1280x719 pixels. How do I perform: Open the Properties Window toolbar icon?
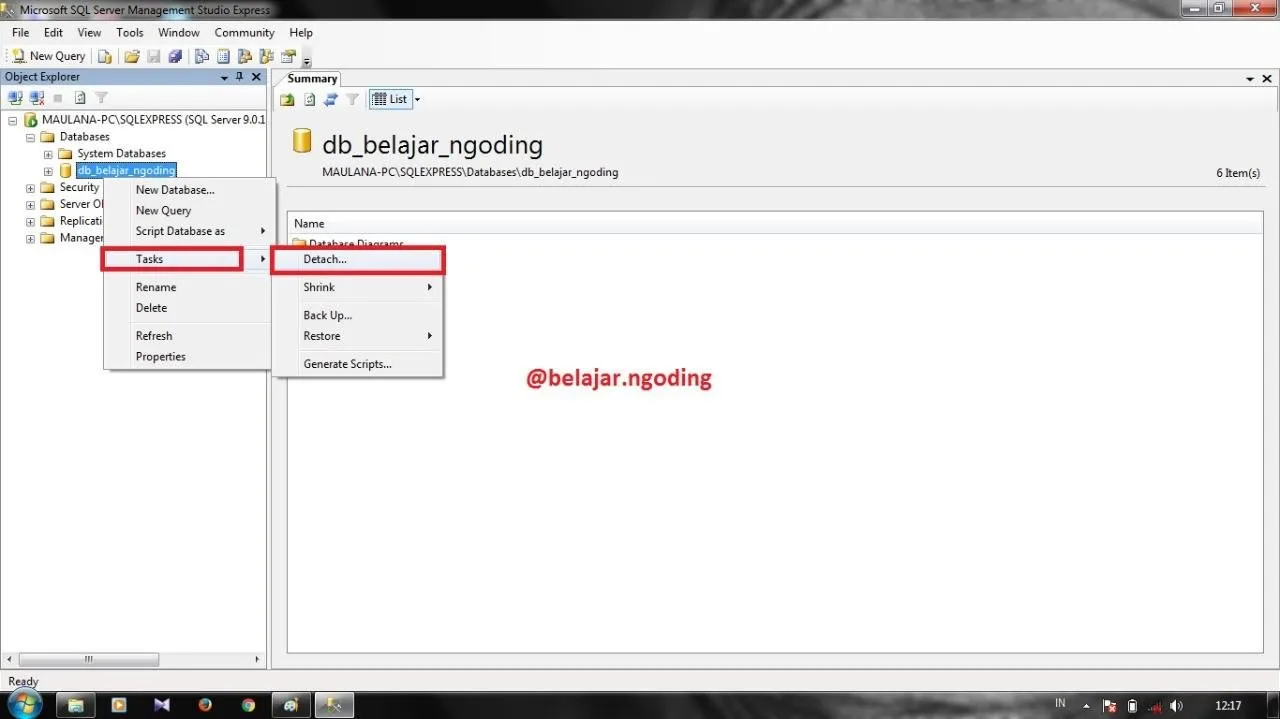(x=289, y=56)
